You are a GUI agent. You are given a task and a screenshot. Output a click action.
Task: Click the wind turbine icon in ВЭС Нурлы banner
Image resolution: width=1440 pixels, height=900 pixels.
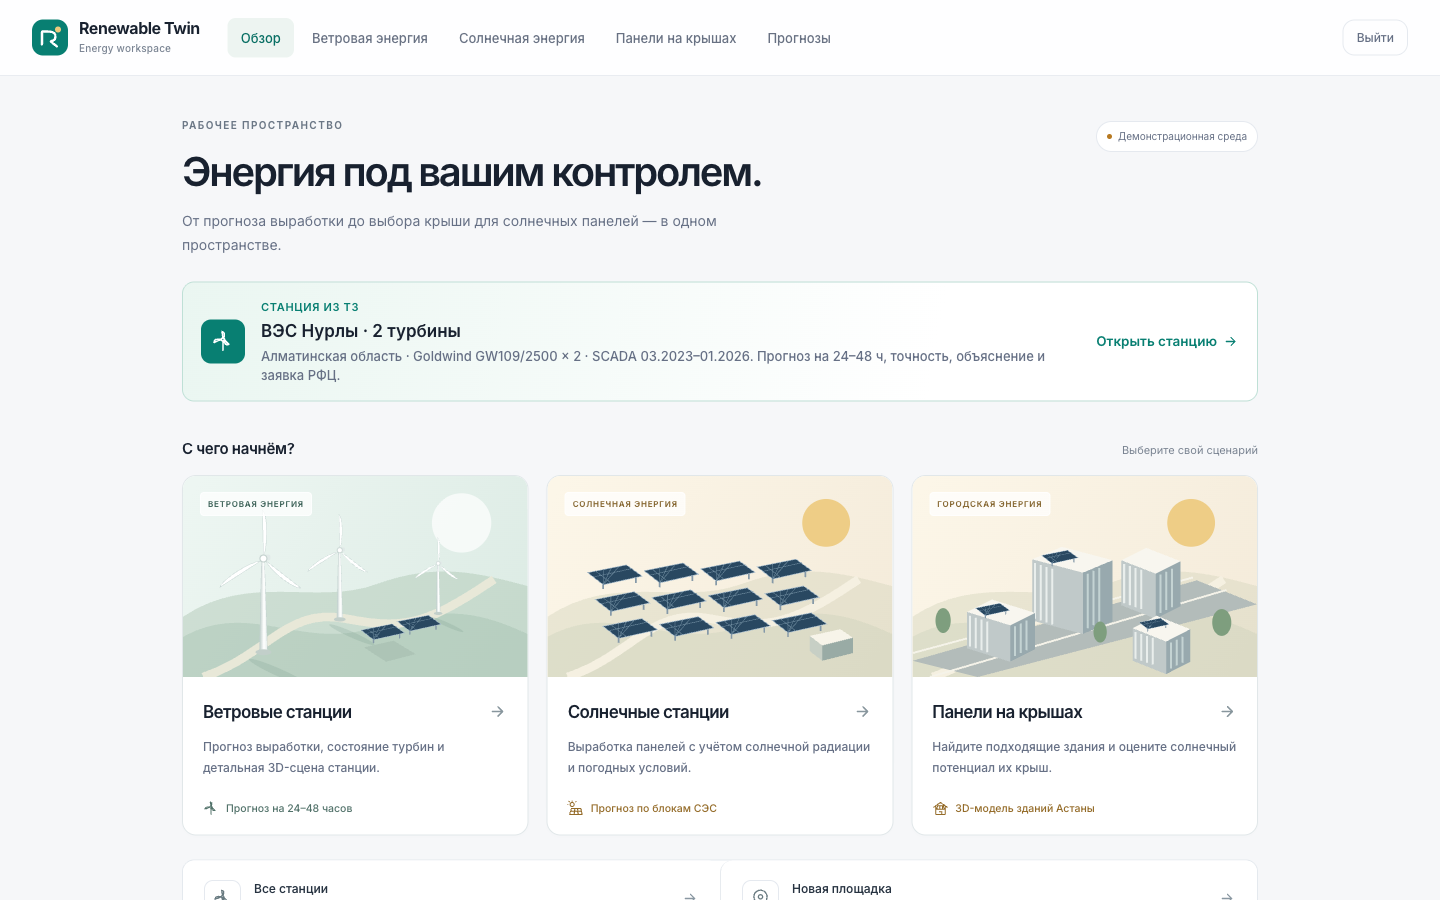point(223,341)
